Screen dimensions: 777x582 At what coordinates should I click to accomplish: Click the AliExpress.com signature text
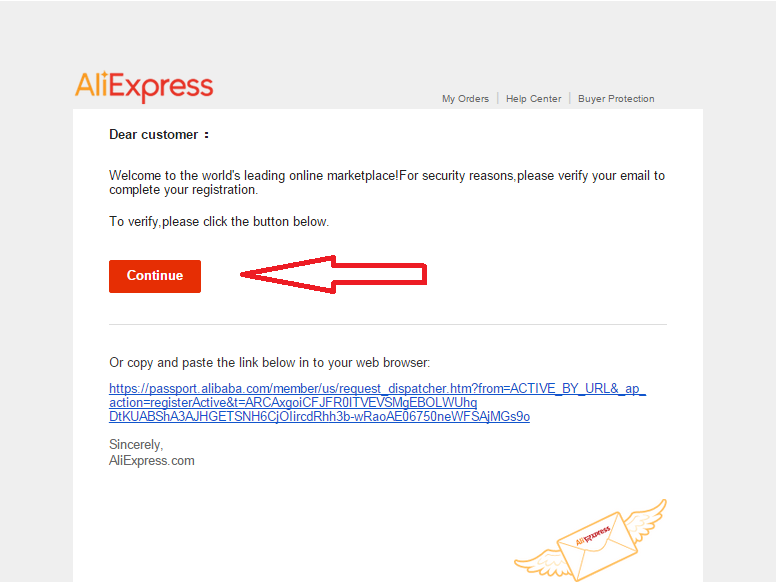[x=152, y=461]
